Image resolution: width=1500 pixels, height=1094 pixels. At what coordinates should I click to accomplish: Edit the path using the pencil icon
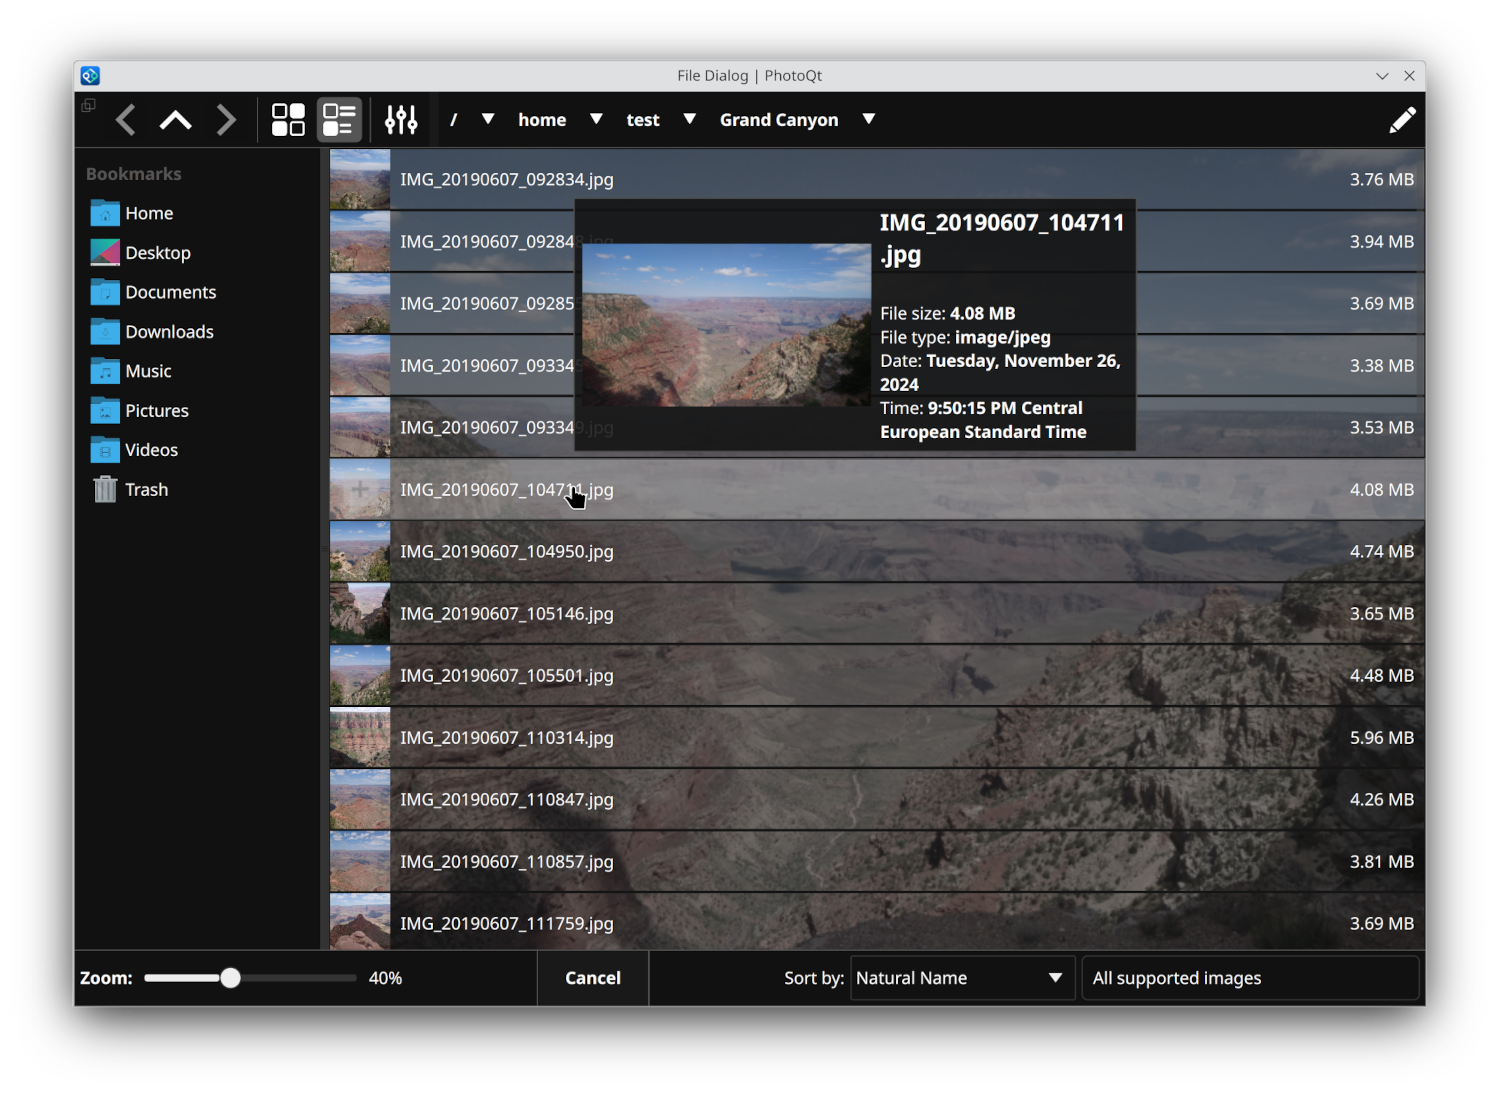(1403, 119)
